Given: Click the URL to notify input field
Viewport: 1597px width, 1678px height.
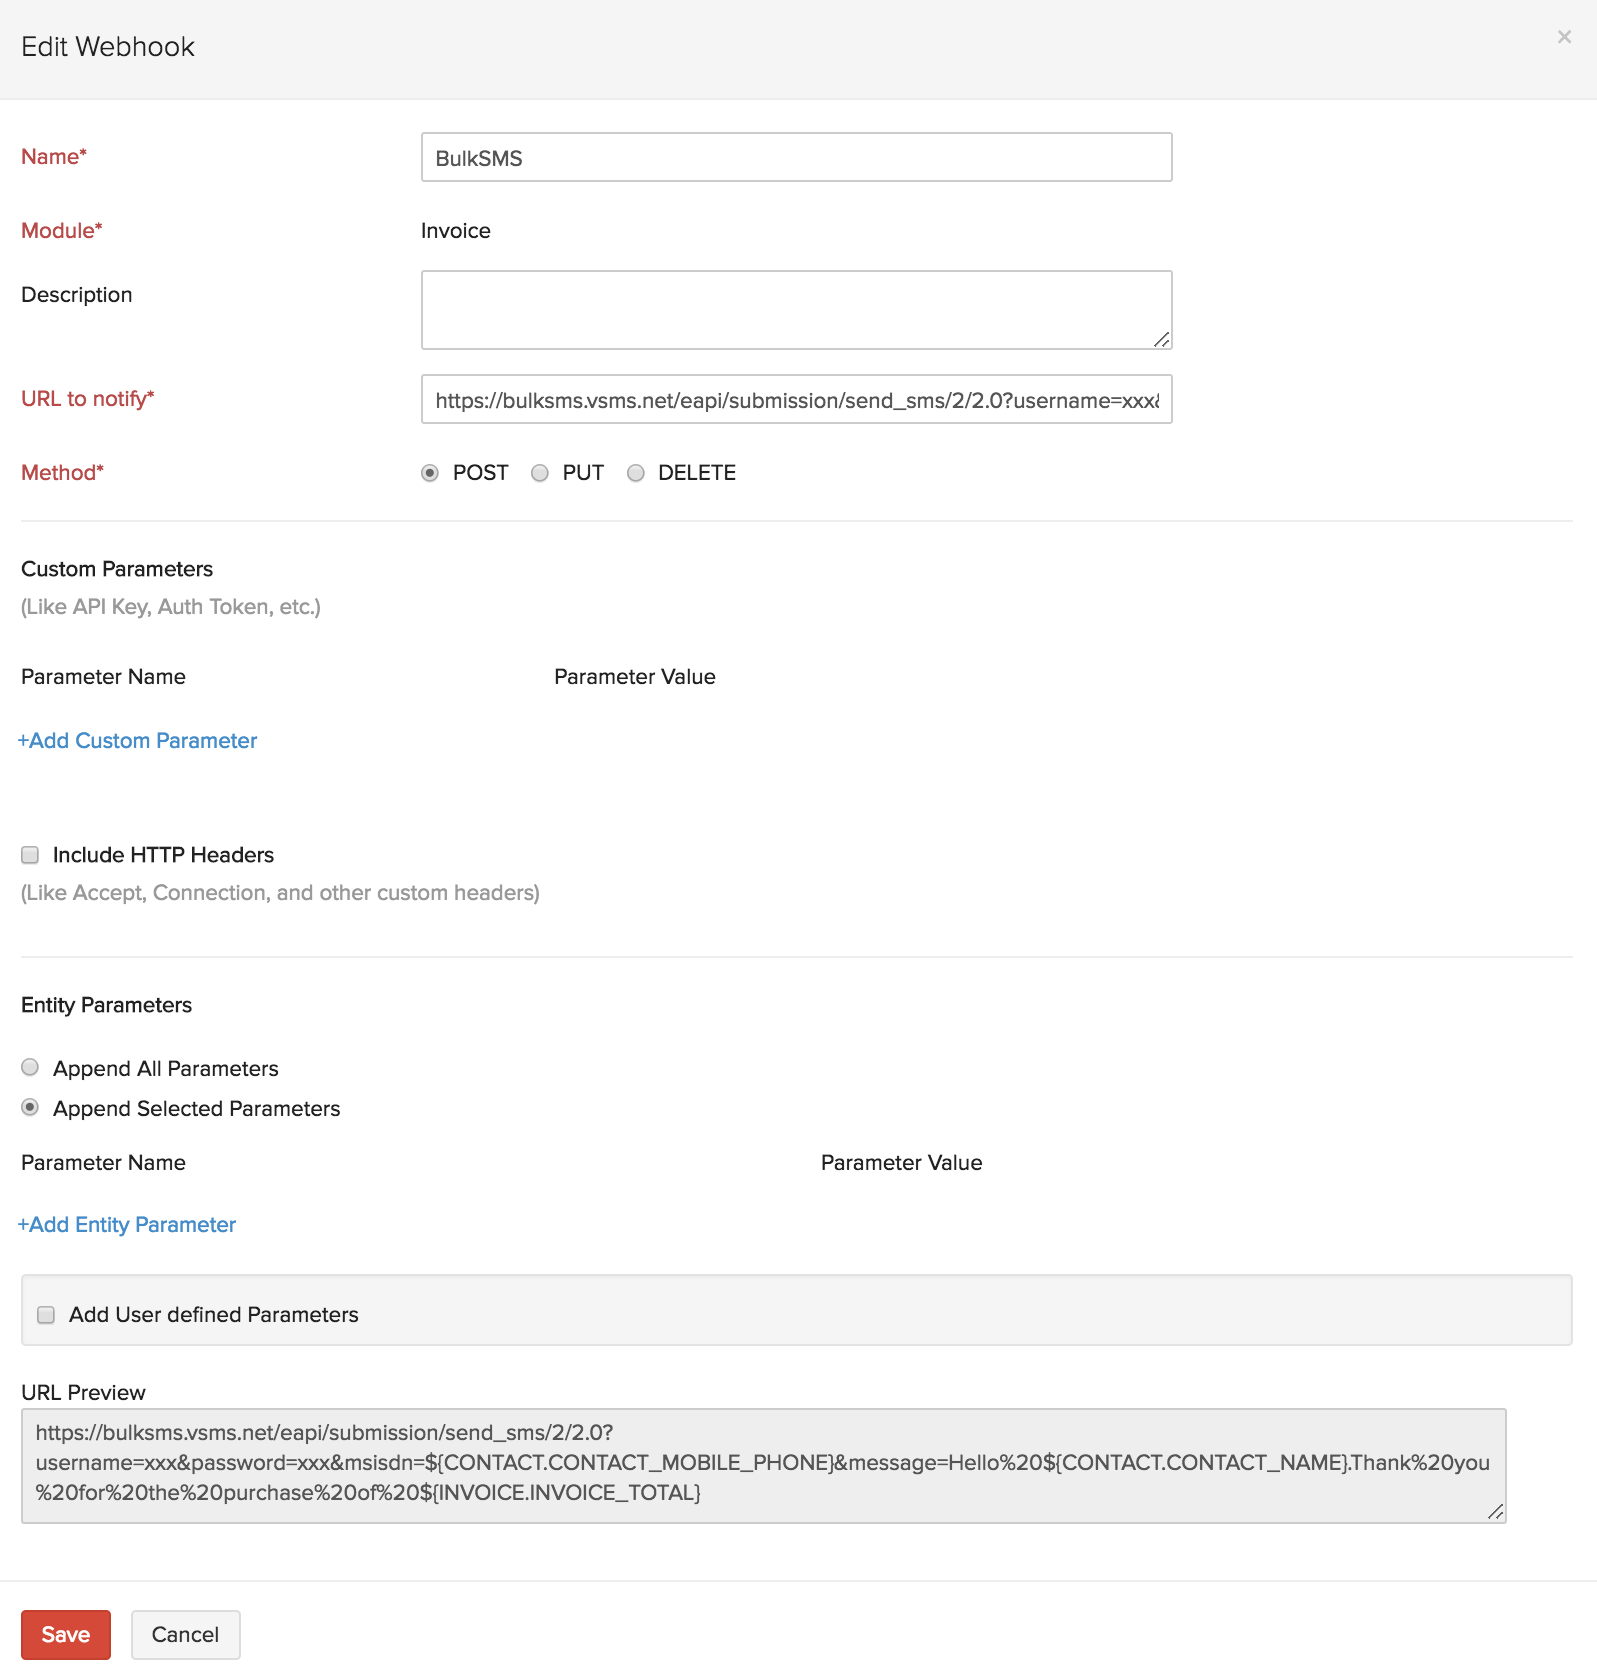Looking at the screenshot, I should pos(796,399).
